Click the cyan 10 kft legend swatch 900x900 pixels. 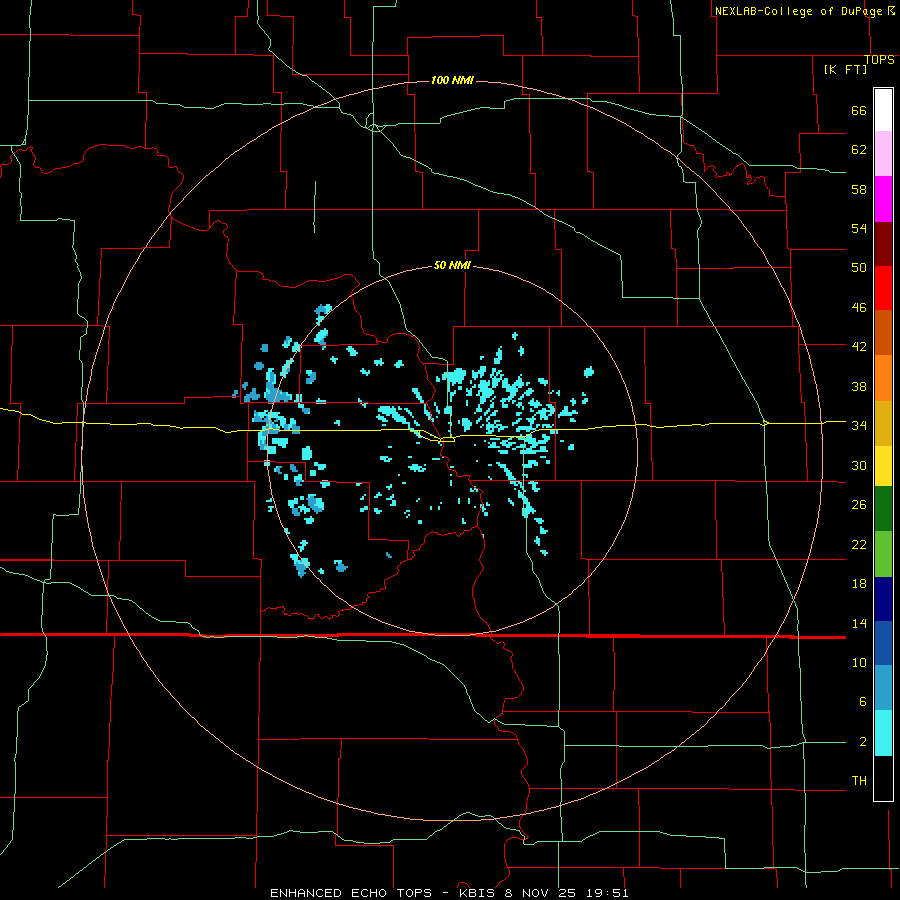[883, 733]
